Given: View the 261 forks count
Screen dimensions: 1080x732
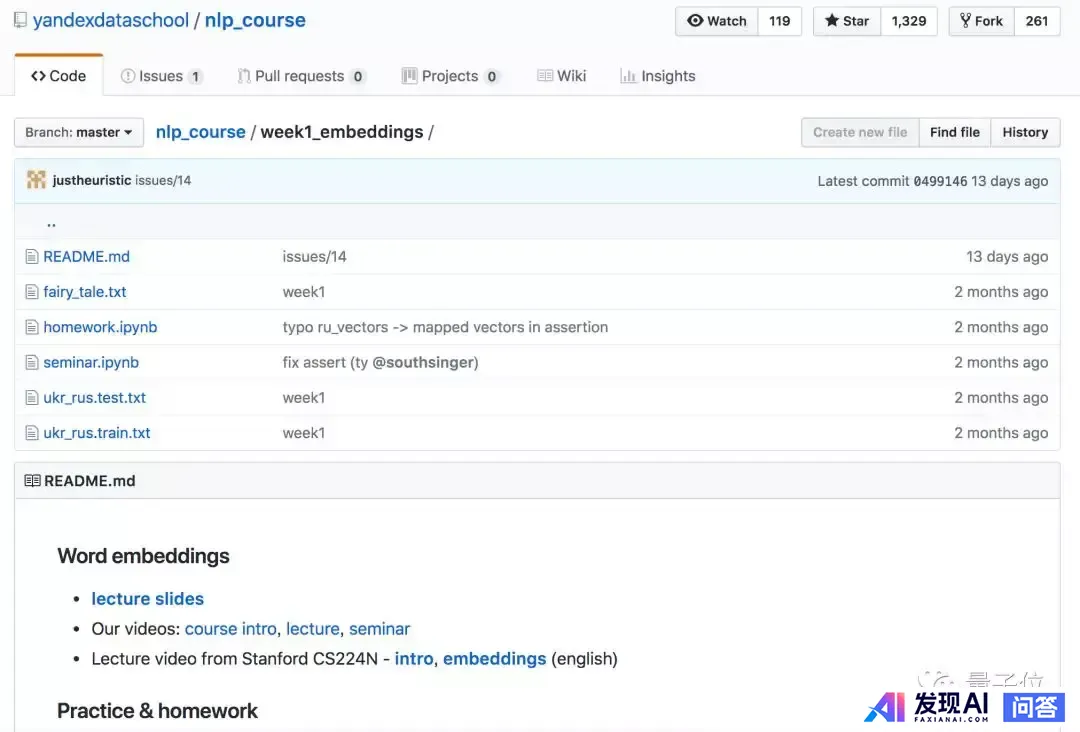Looking at the screenshot, I should pyautogui.click(x=1037, y=21).
